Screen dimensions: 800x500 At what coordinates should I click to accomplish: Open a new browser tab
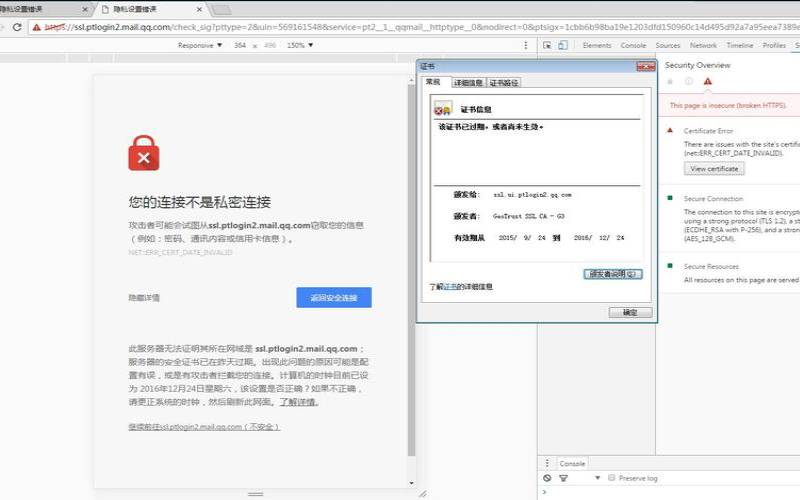tap(221, 9)
